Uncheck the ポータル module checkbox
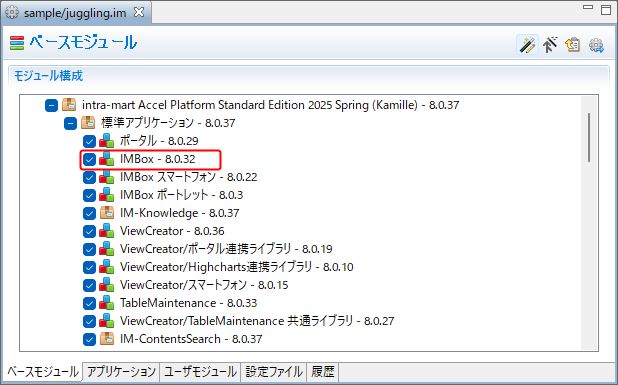 tap(89, 141)
